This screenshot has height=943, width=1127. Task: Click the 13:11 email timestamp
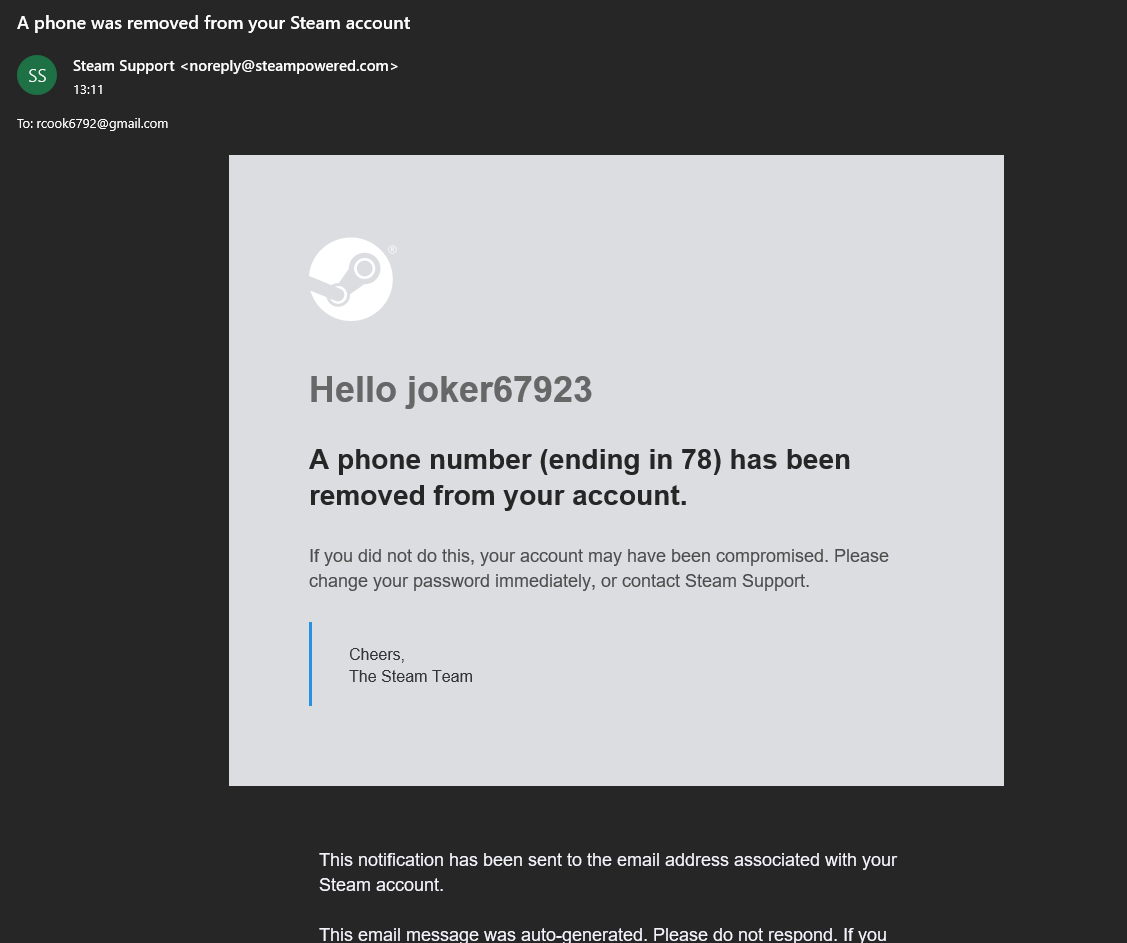88,90
